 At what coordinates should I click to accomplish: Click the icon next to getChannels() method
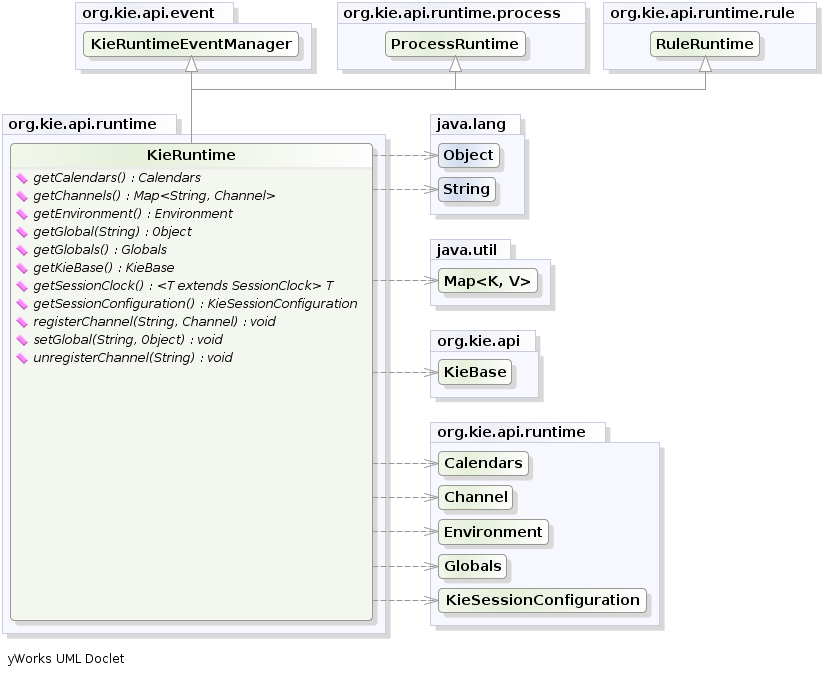point(22,196)
